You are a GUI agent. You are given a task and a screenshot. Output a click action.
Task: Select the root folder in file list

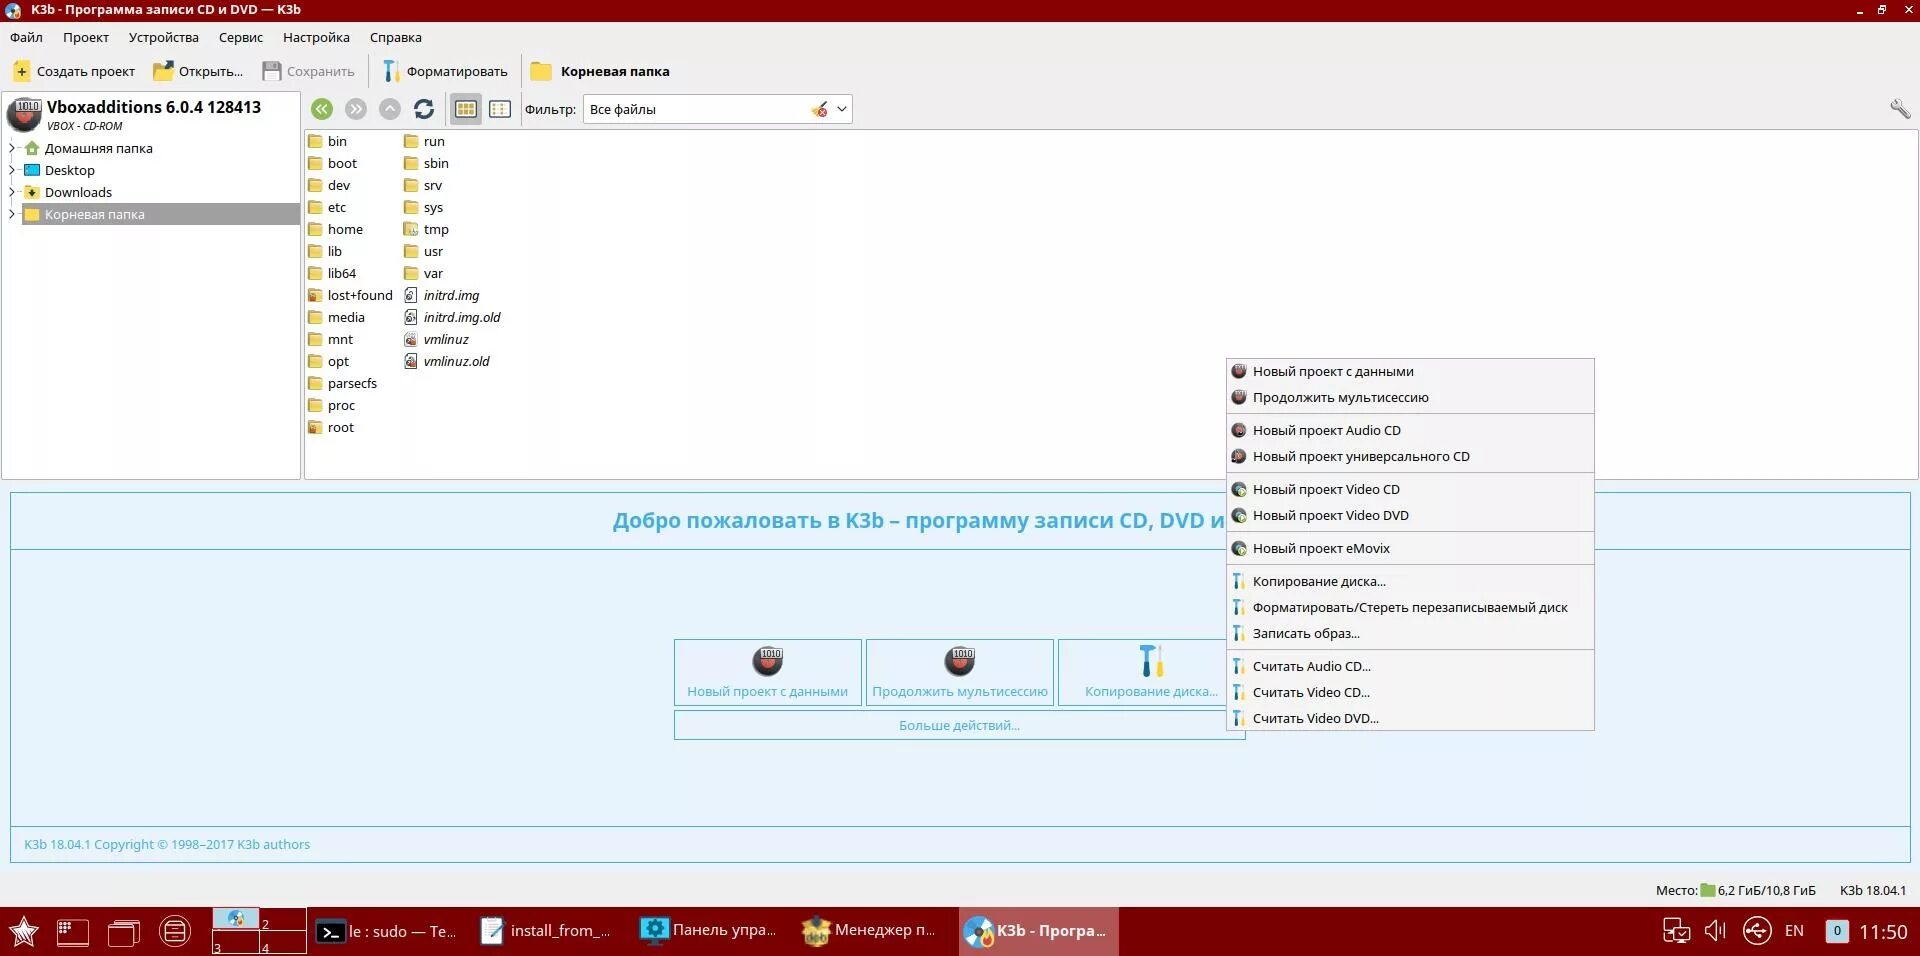332,427
